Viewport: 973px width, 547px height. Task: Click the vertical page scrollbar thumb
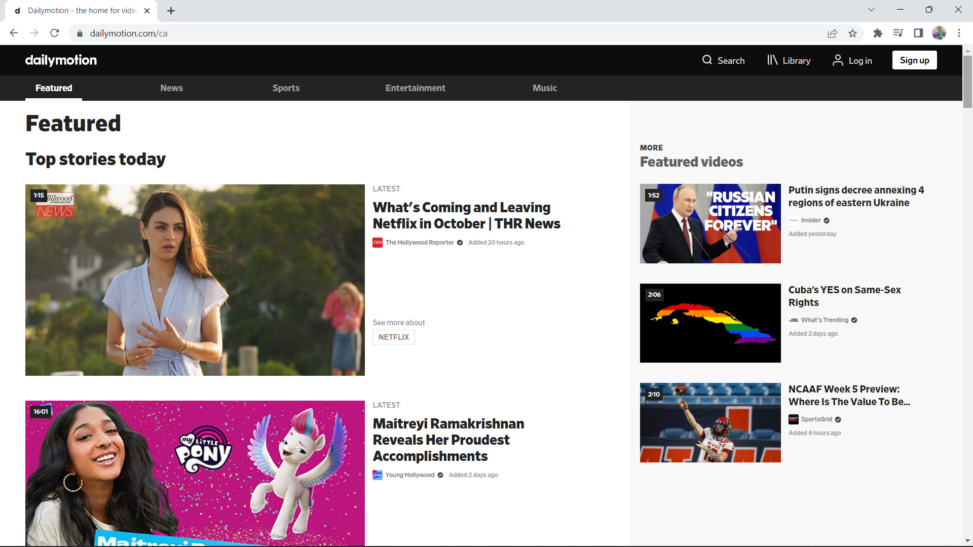967,81
